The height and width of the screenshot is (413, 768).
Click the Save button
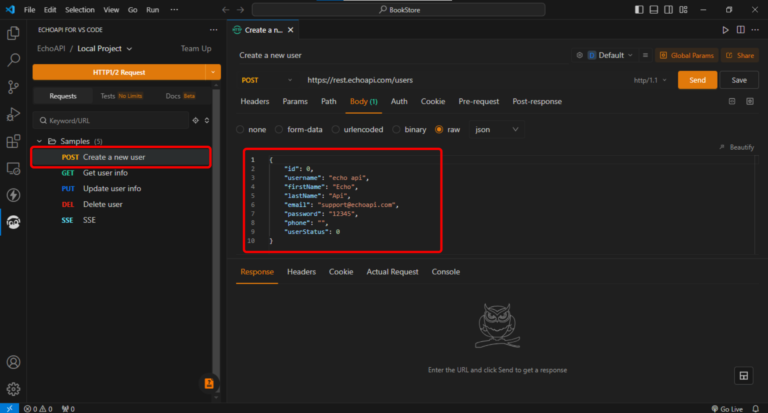[739, 80]
